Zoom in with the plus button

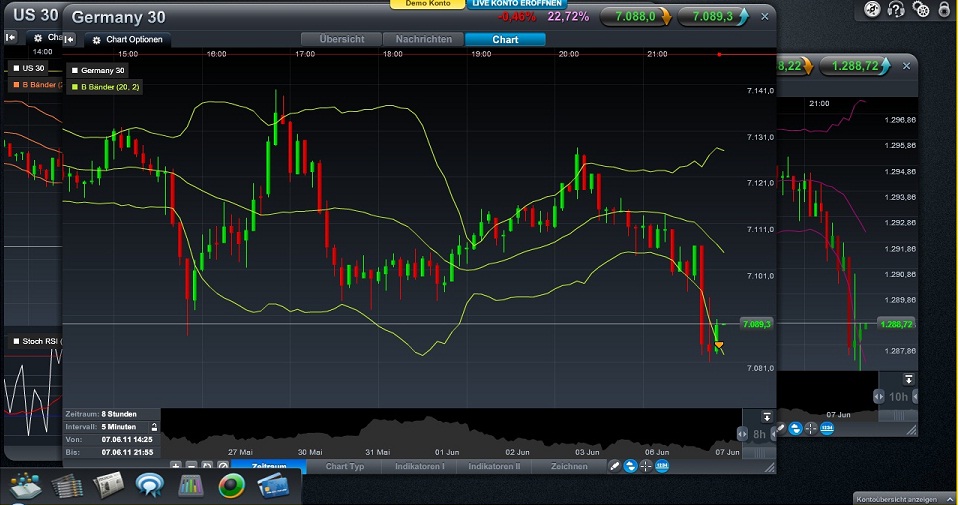176,466
